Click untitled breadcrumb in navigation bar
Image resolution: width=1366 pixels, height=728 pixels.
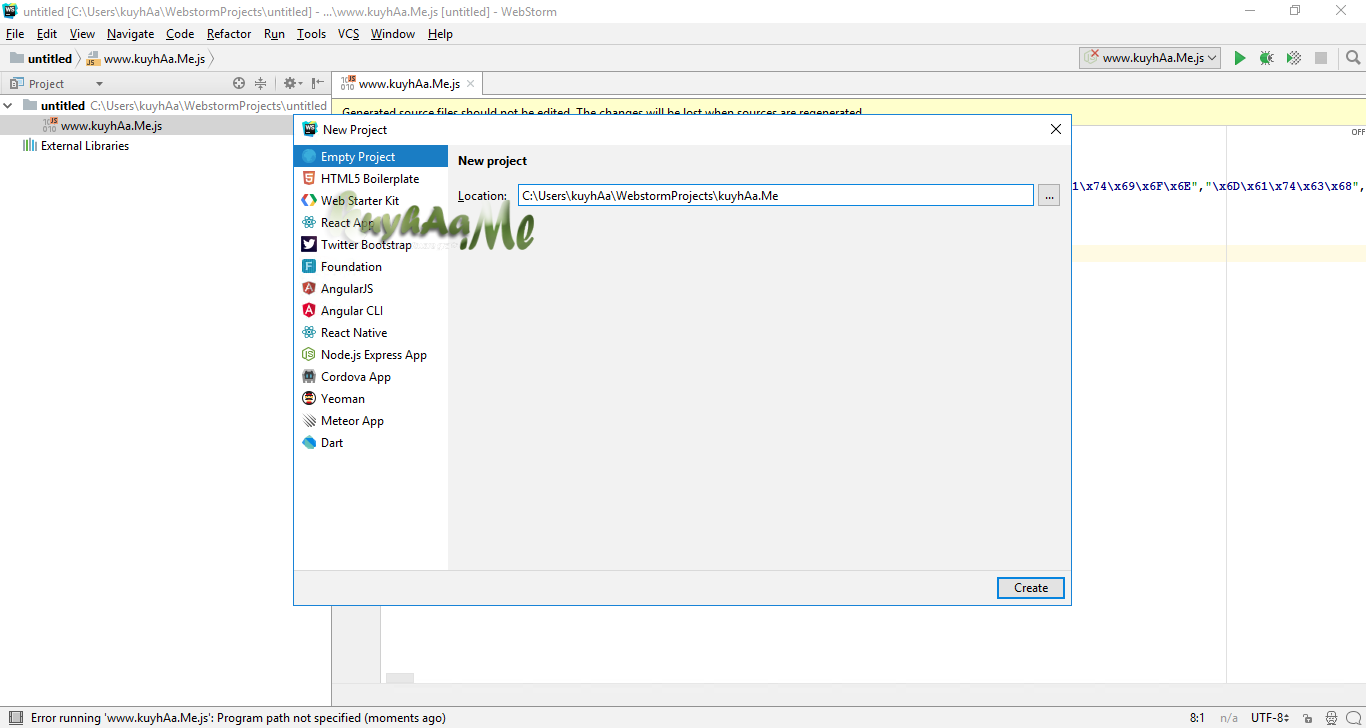point(41,59)
